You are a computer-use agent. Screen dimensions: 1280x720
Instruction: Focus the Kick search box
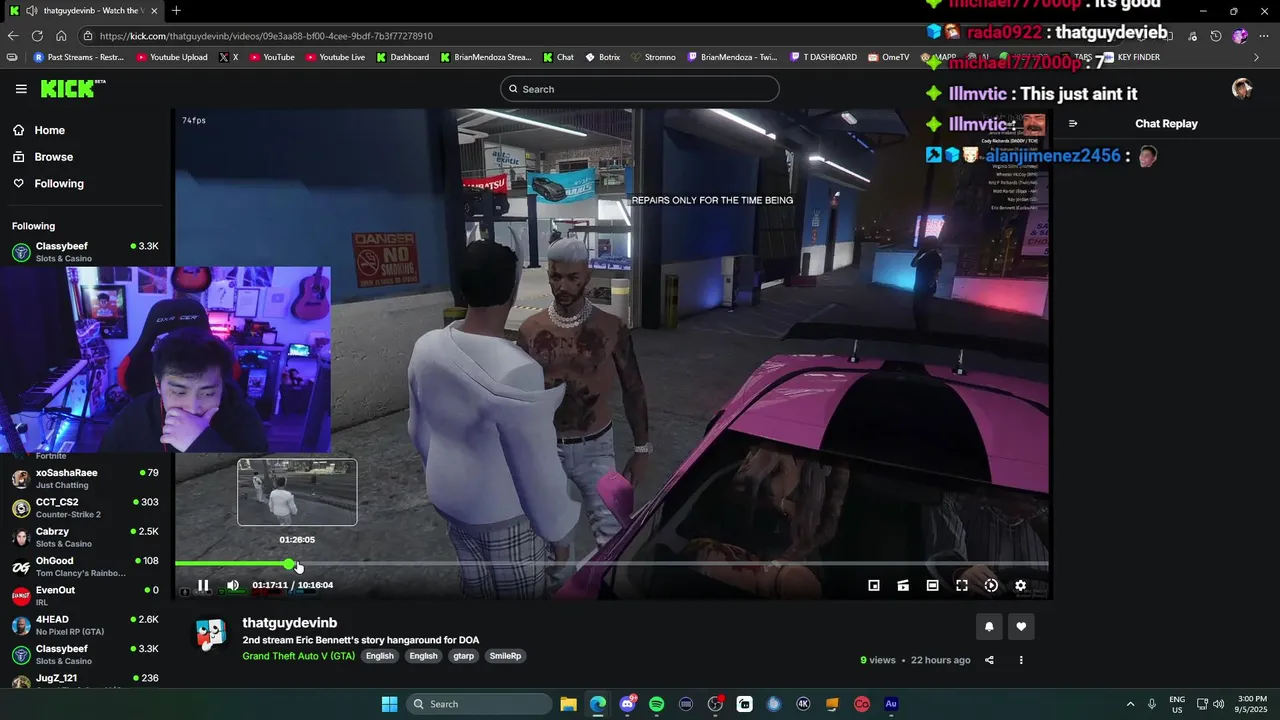(x=640, y=89)
